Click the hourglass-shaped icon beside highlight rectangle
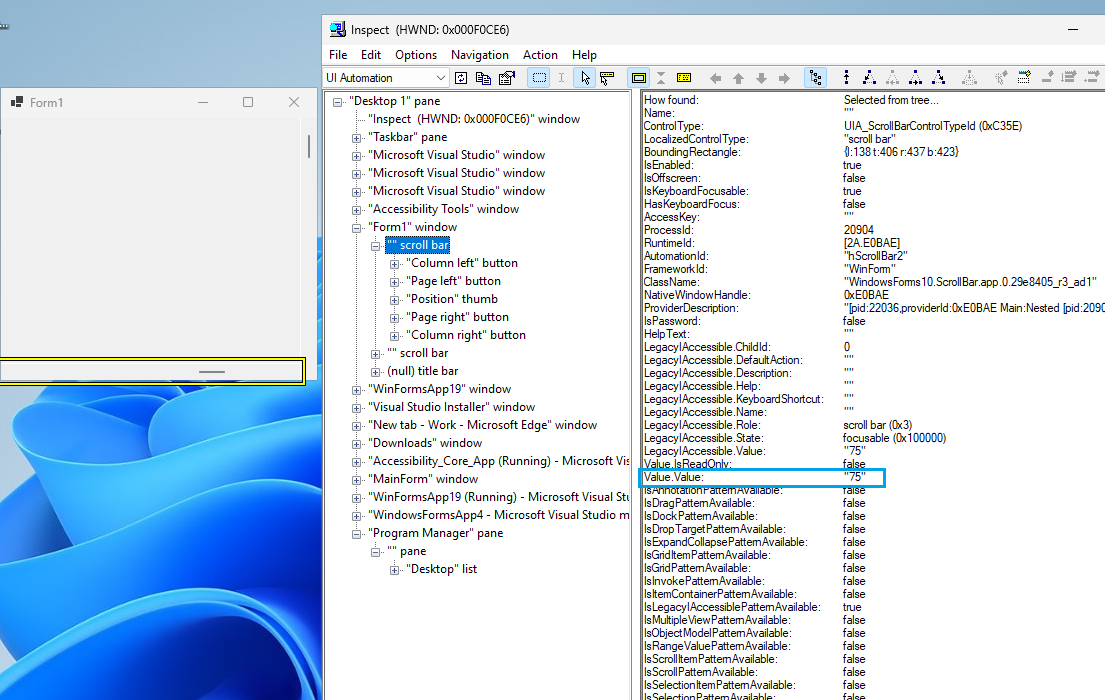 [x=660, y=78]
